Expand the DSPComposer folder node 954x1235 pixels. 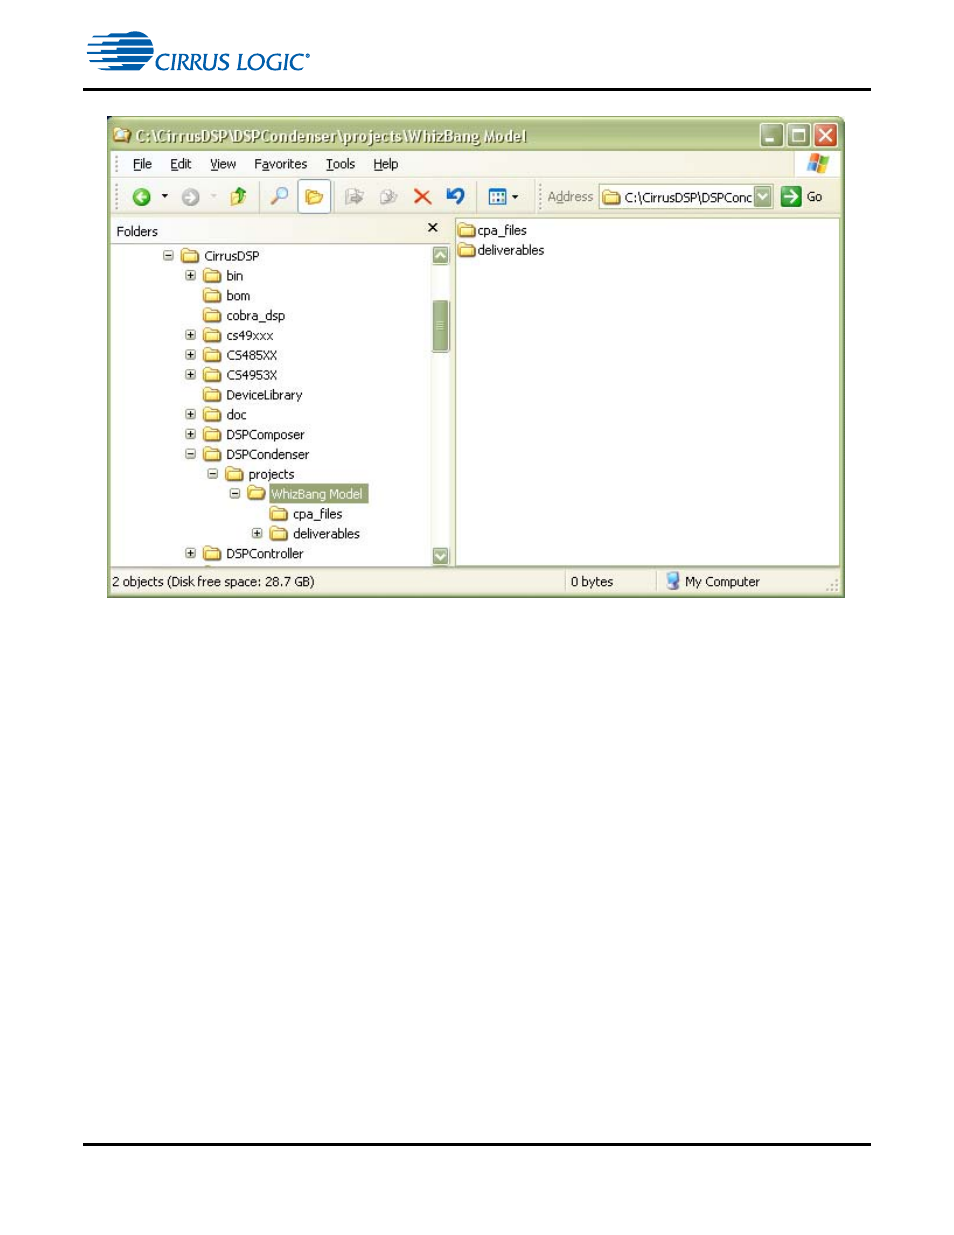(190, 434)
